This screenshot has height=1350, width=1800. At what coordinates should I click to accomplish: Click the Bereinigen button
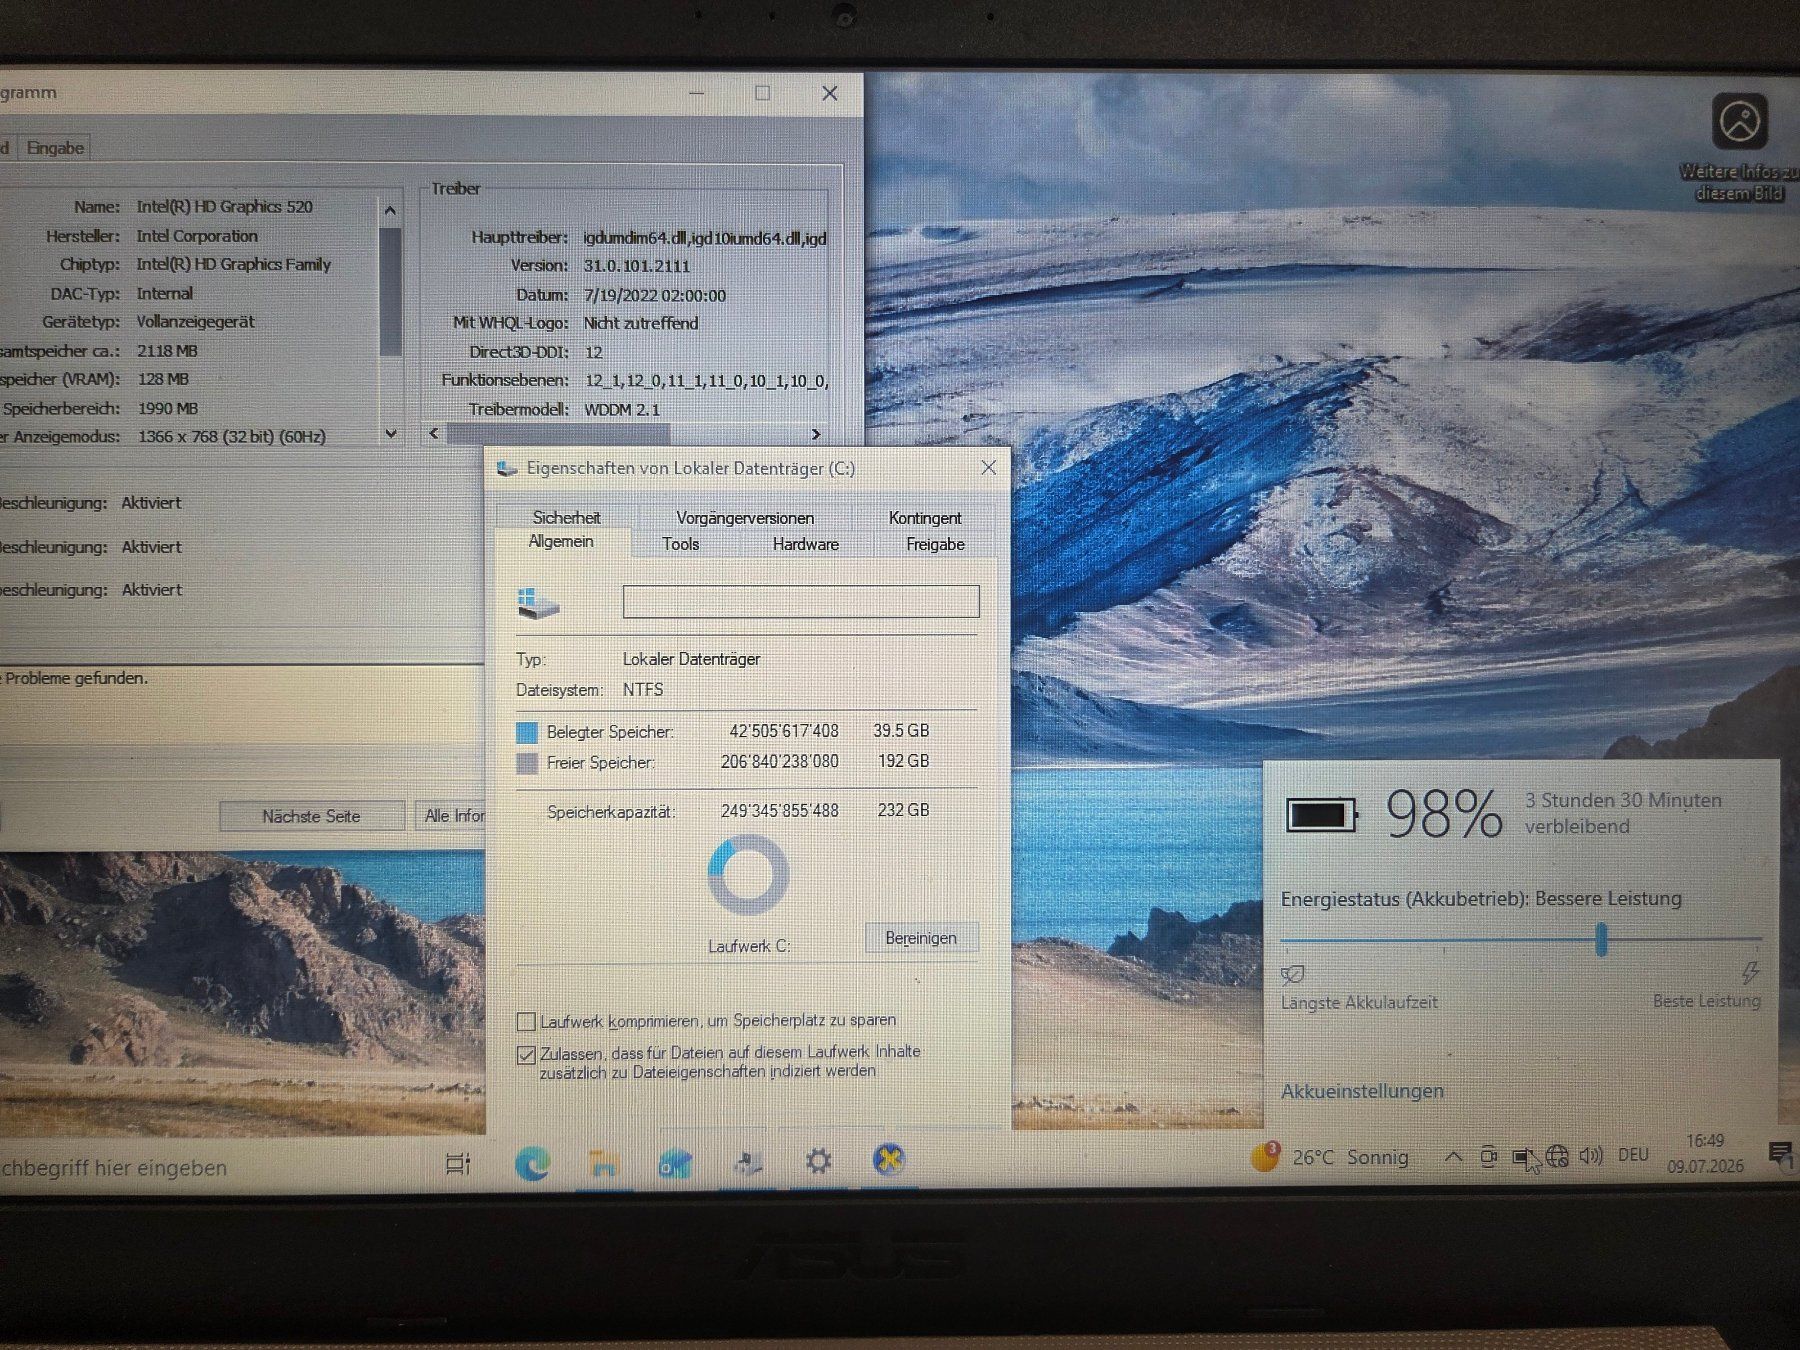click(921, 938)
